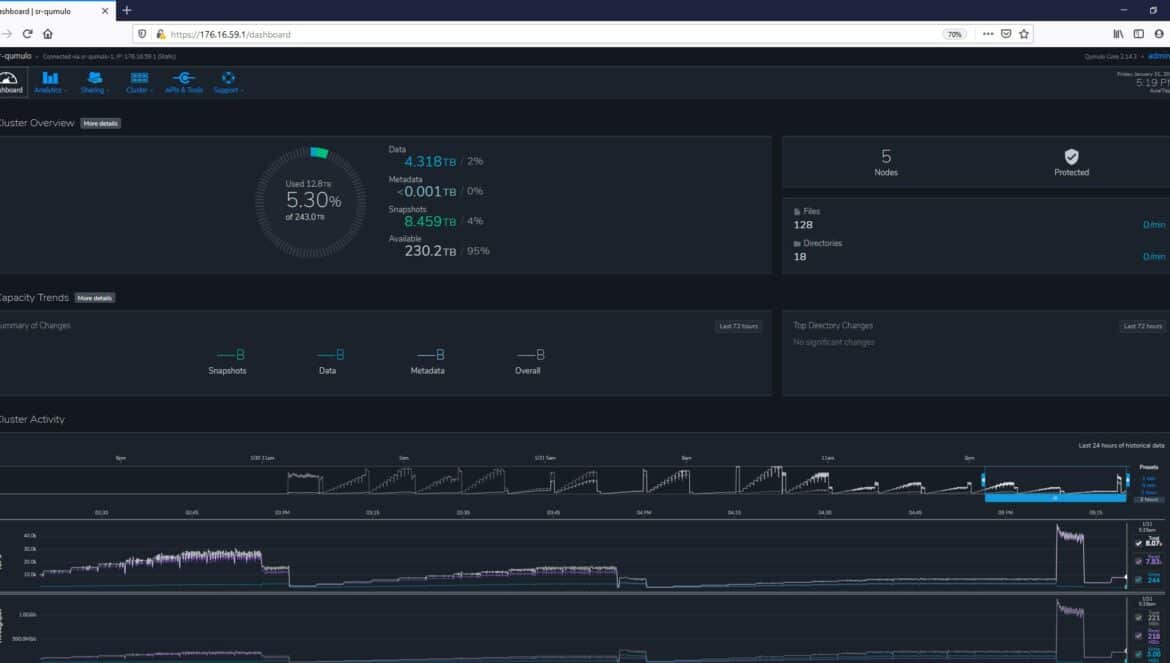Open Summary of Changes Last 72 hours dropdown
The height and width of the screenshot is (663, 1170).
pos(739,326)
